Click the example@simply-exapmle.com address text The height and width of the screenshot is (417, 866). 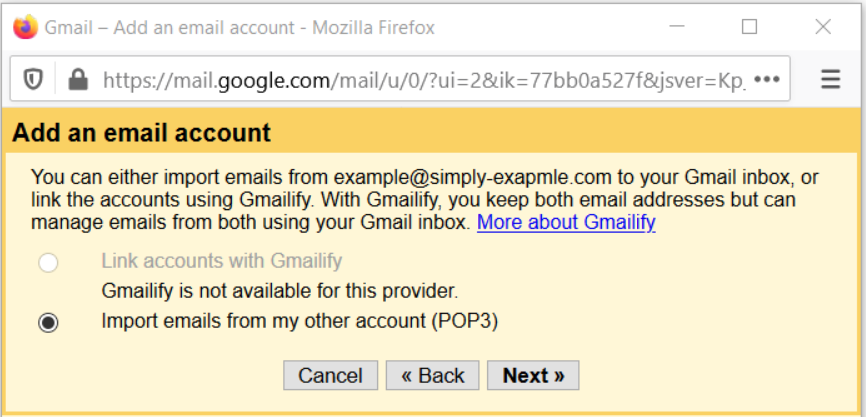point(472,178)
